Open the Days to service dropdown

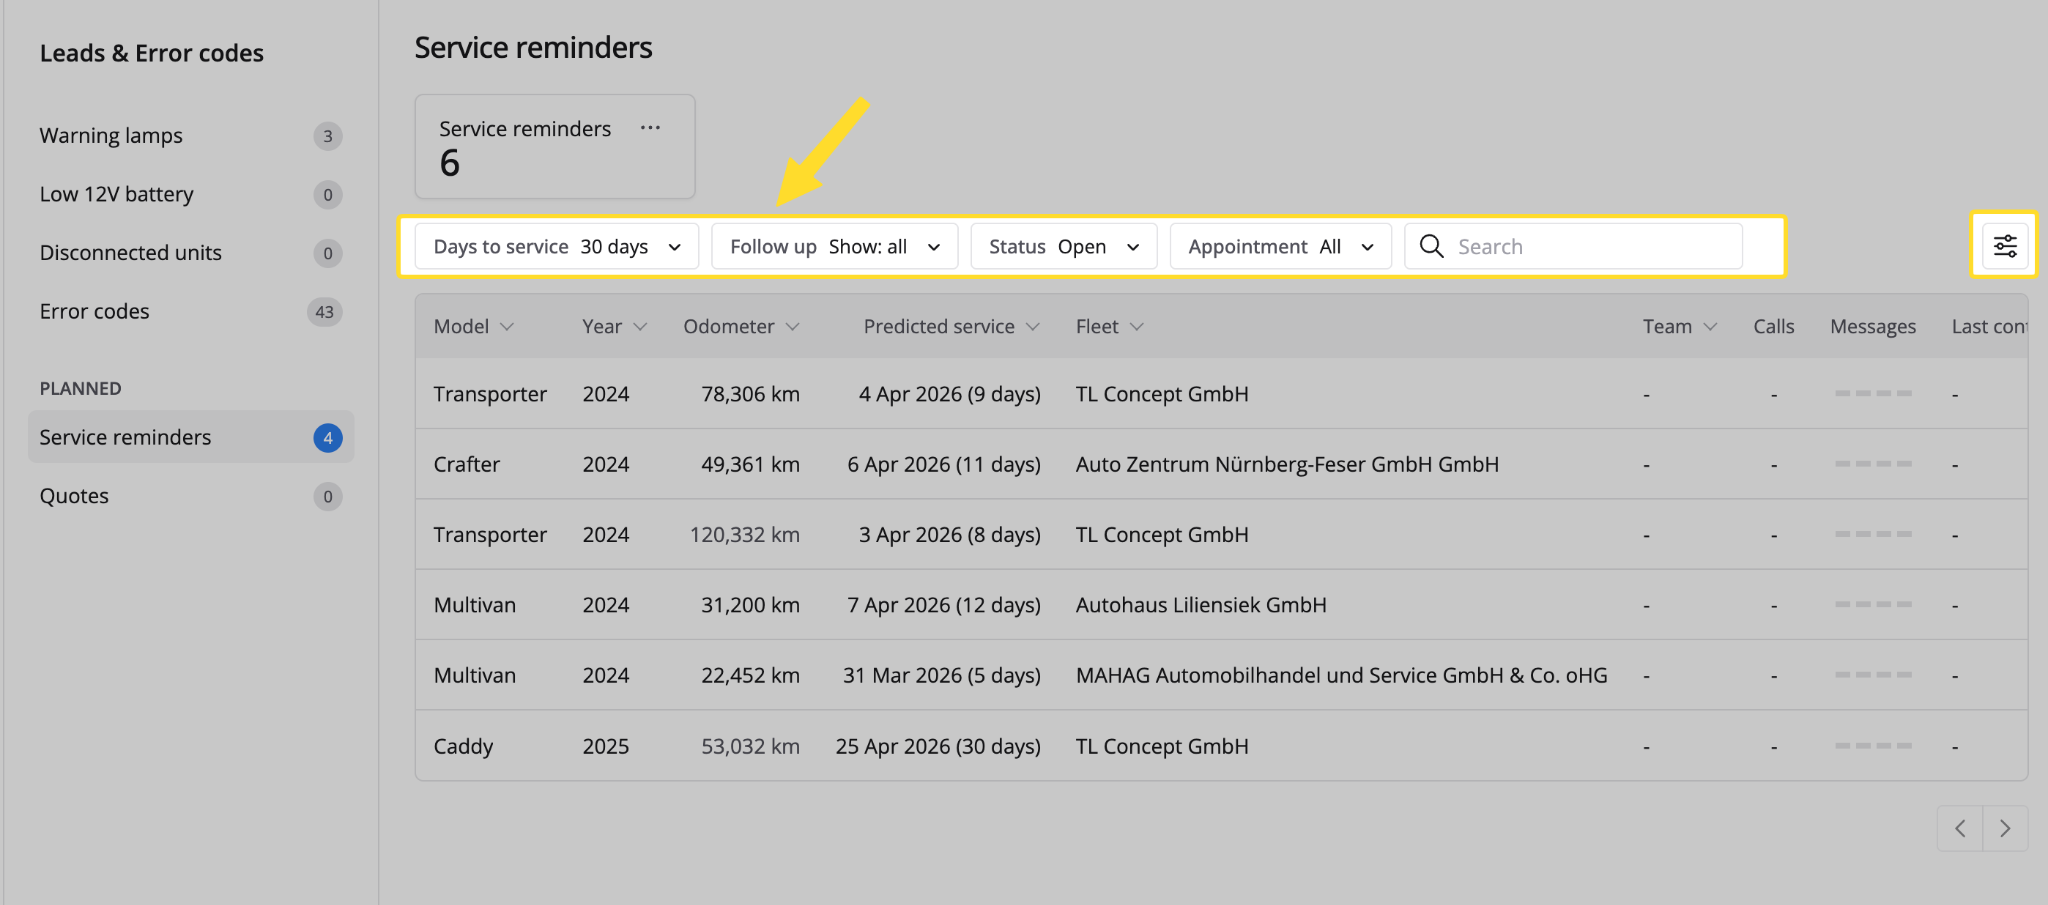click(x=557, y=246)
